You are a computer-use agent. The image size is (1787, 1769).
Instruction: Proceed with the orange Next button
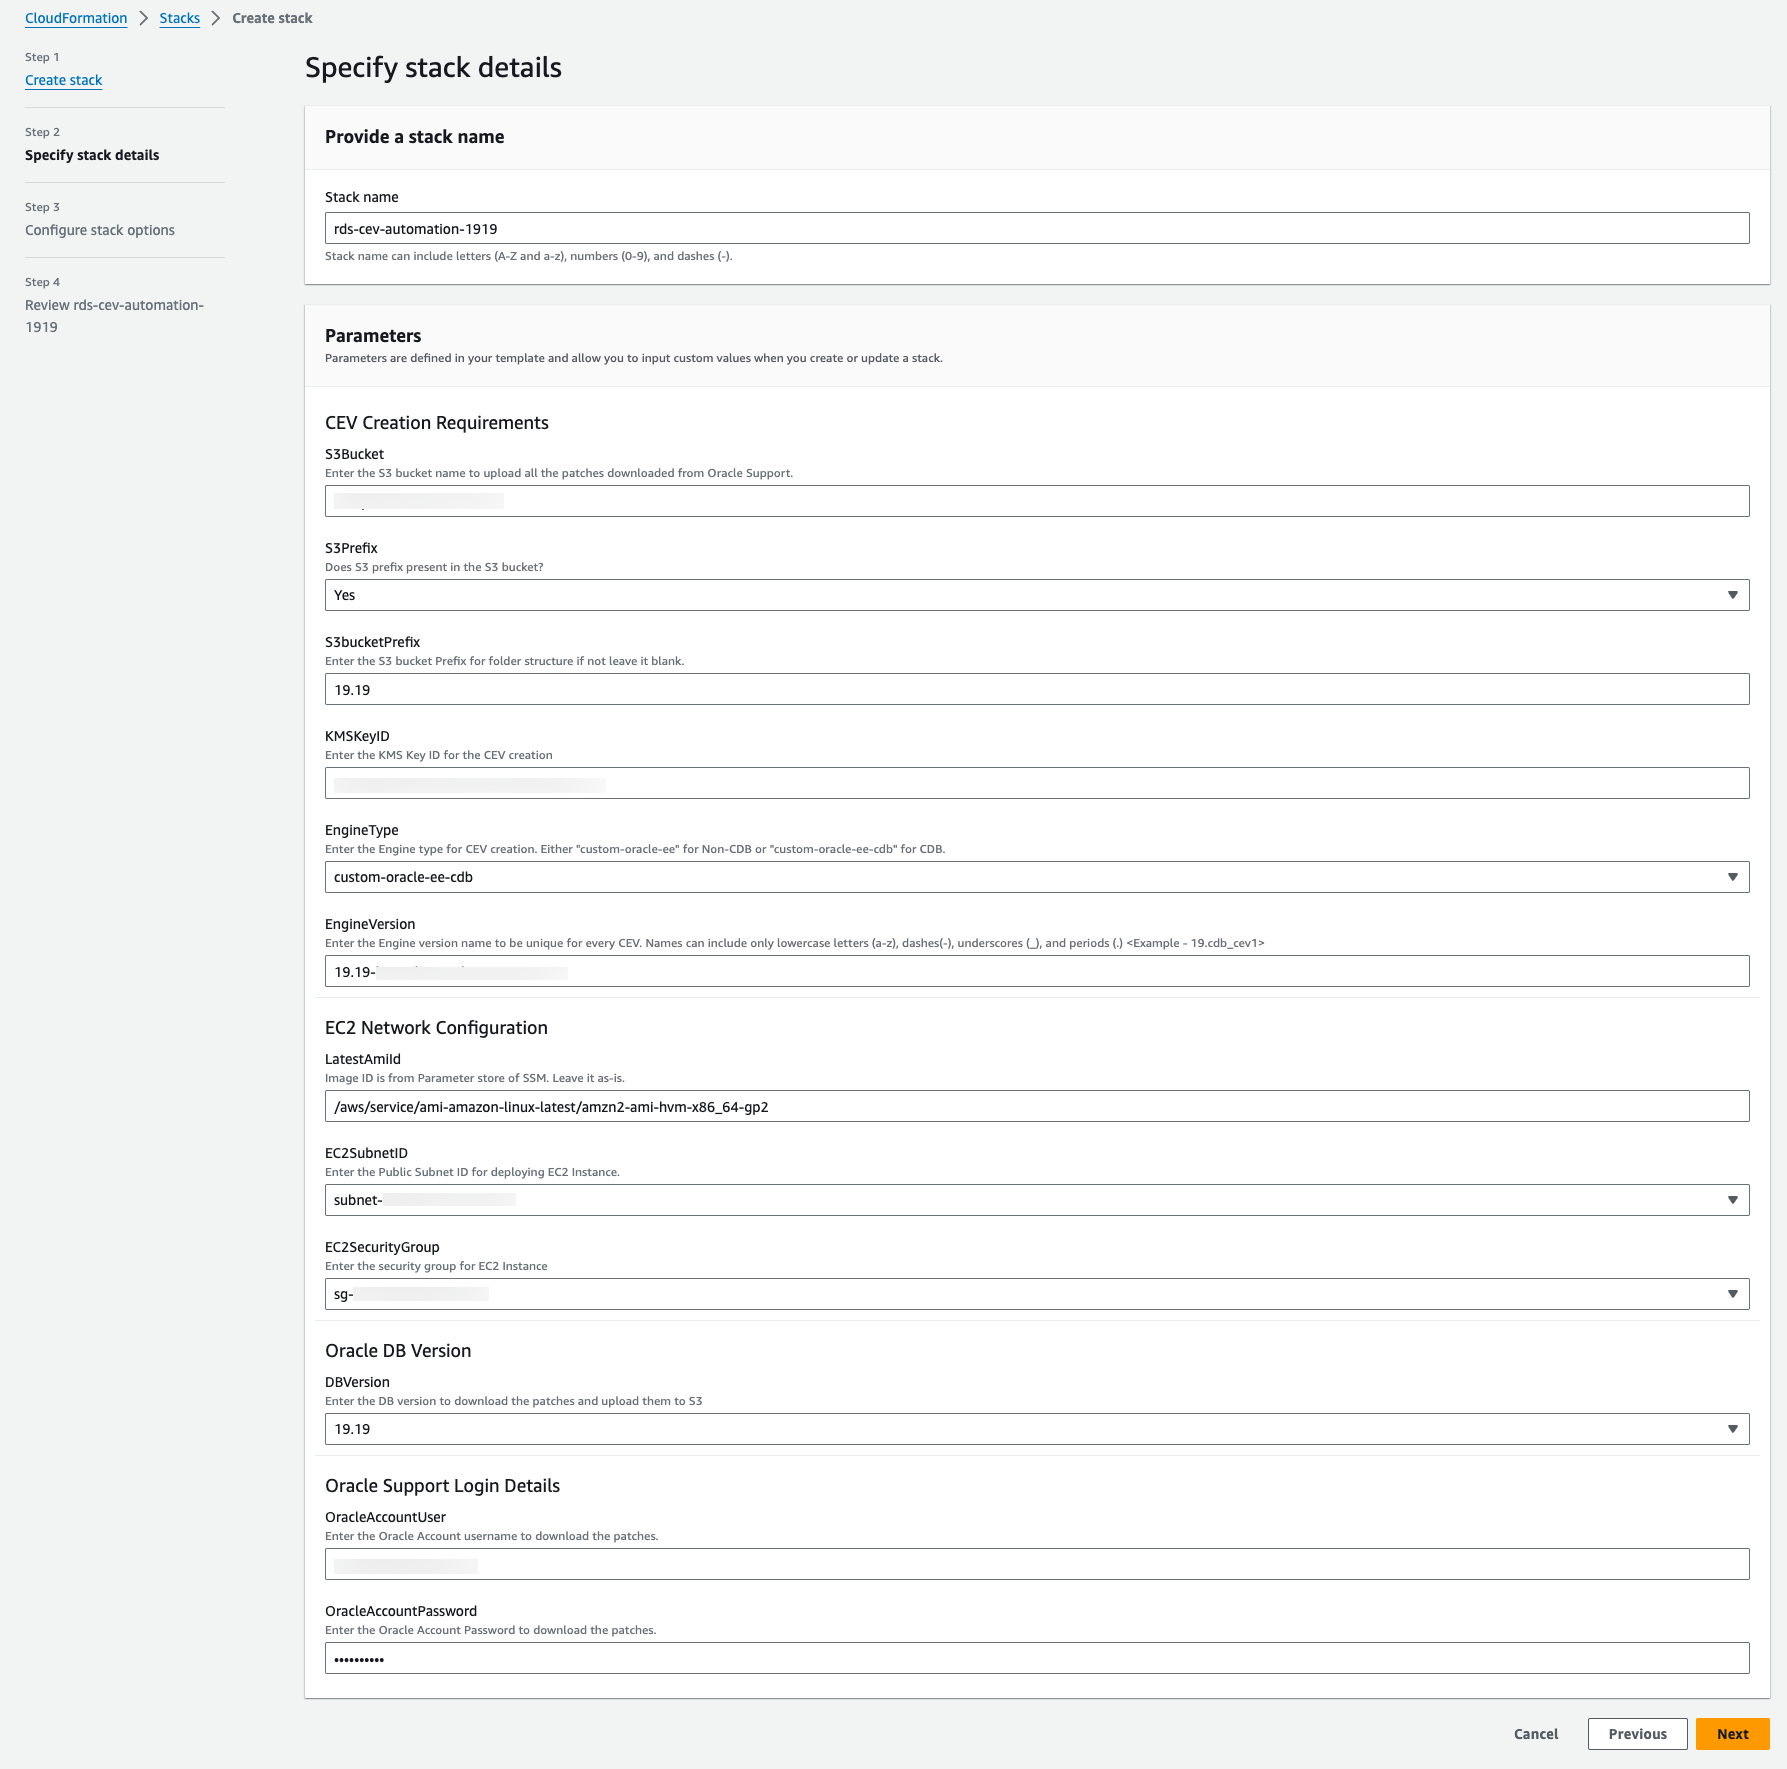pos(1732,1734)
